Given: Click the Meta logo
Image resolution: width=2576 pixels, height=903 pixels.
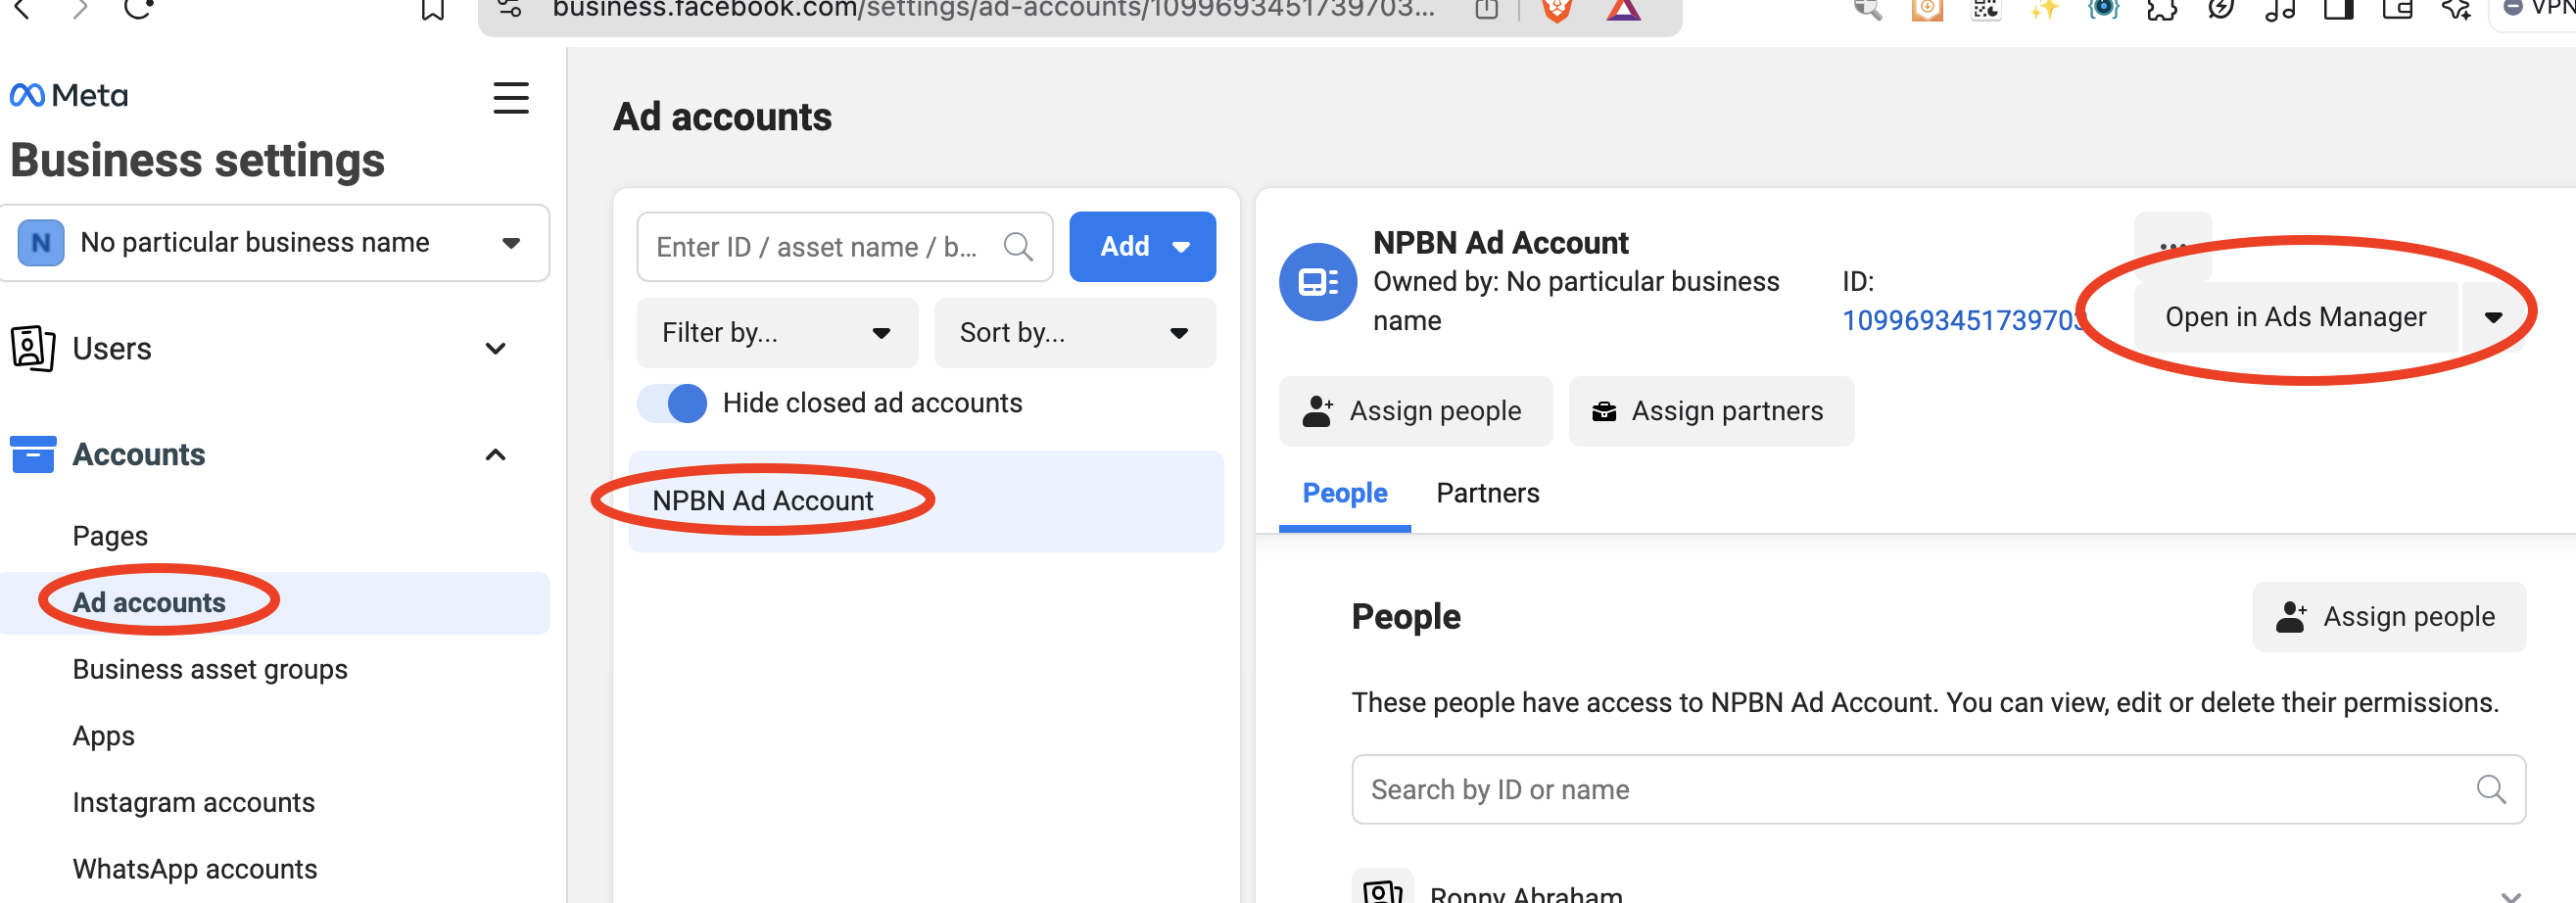Looking at the screenshot, I should pos(69,96).
